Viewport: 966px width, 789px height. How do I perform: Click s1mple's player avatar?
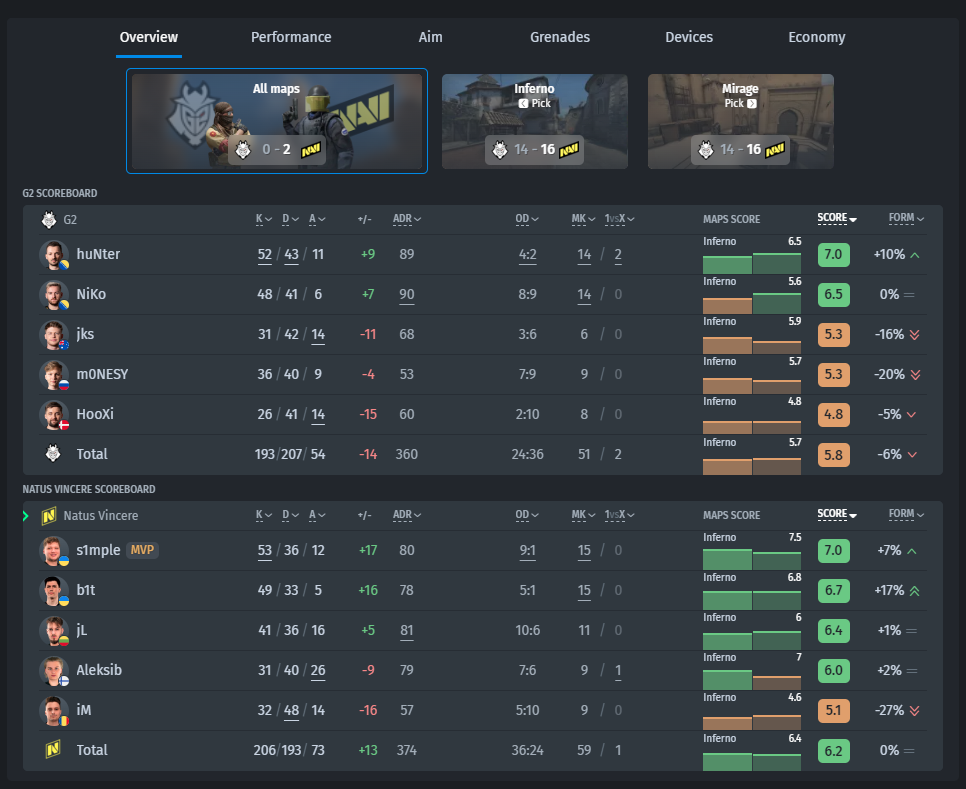pyautogui.click(x=54, y=551)
